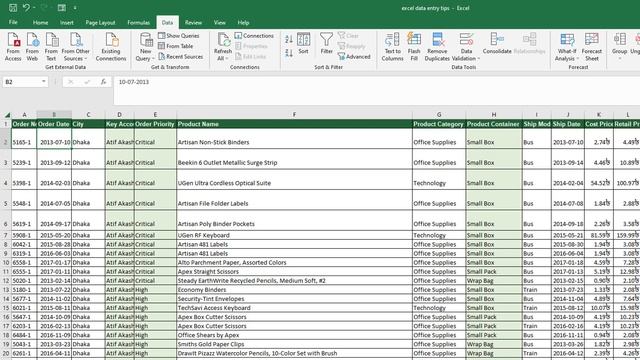The image size is (640, 360).
Task: Open Text to Columns wizard
Action: [392, 47]
